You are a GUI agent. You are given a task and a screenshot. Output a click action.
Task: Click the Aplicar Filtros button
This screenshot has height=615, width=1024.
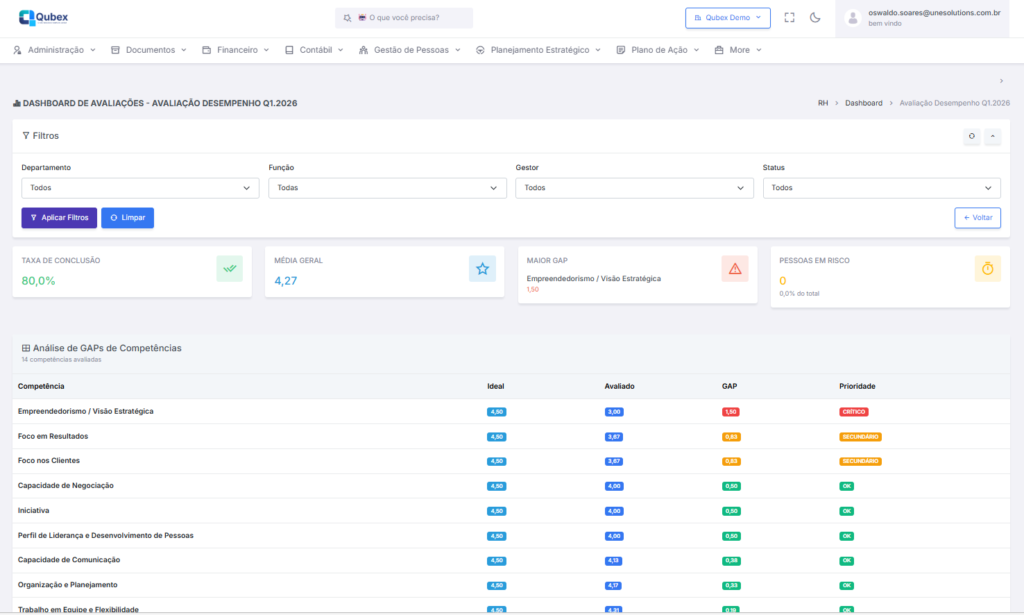59,218
